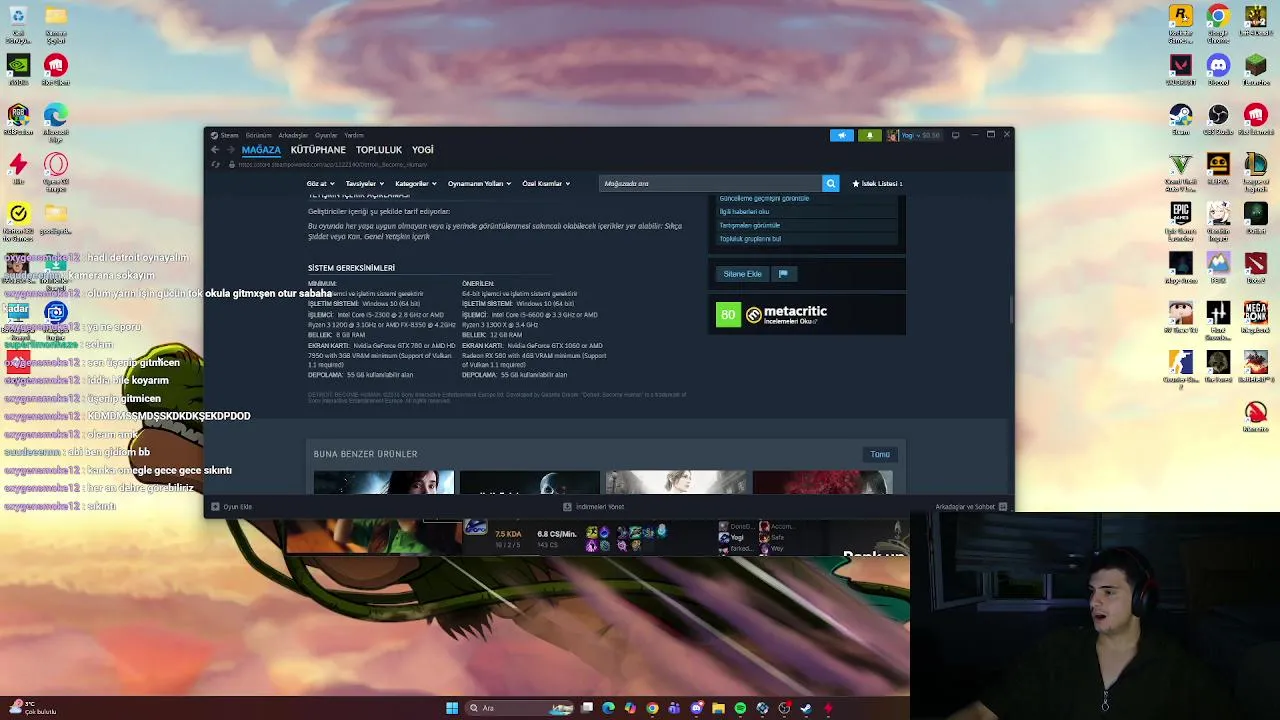
Task: Click the Steam page address URL
Action: (332, 164)
